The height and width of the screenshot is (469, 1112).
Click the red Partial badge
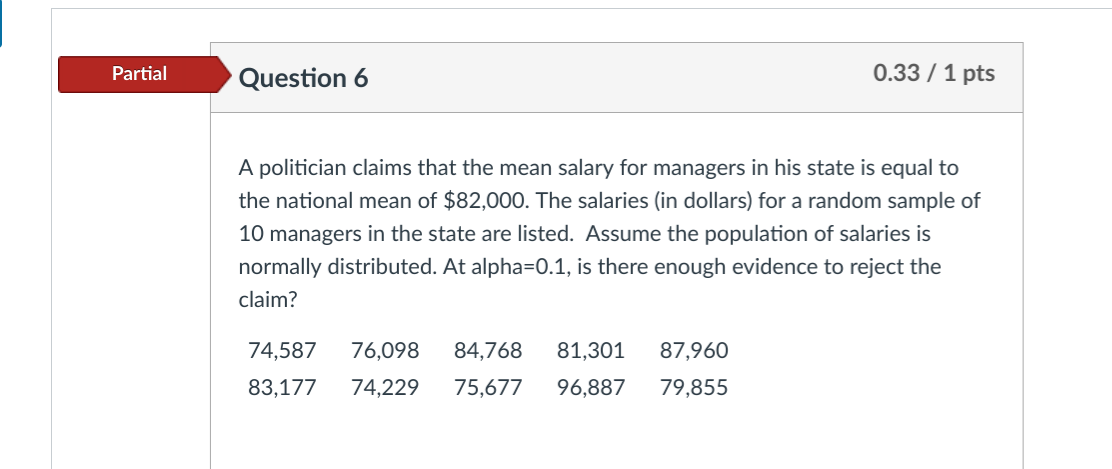point(145,74)
